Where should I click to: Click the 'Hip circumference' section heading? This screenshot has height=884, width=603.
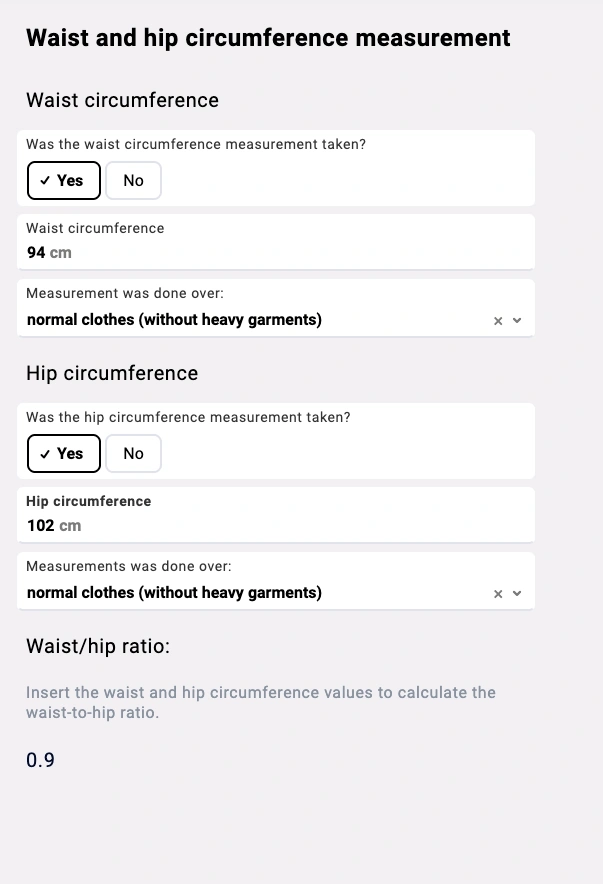112,373
